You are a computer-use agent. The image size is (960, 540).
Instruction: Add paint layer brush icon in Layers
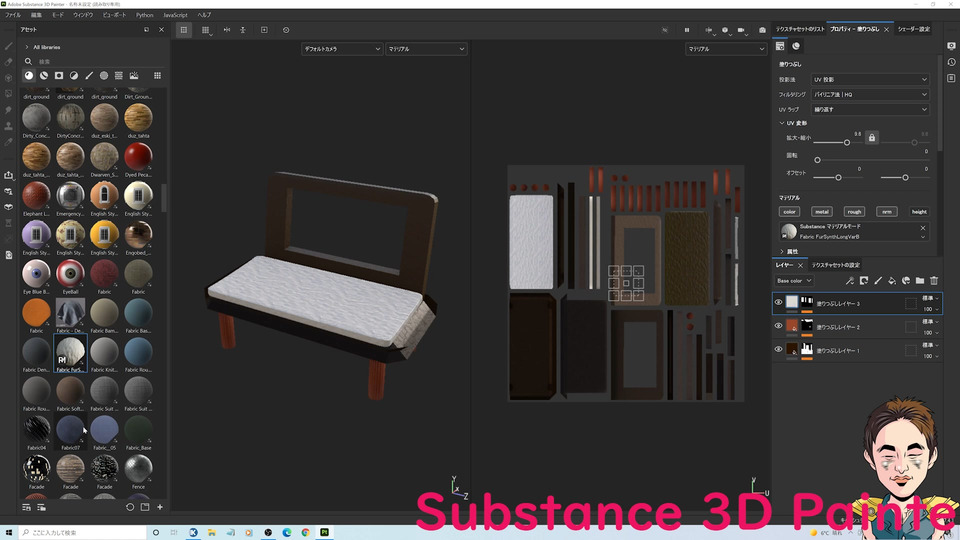click(878, 280)
